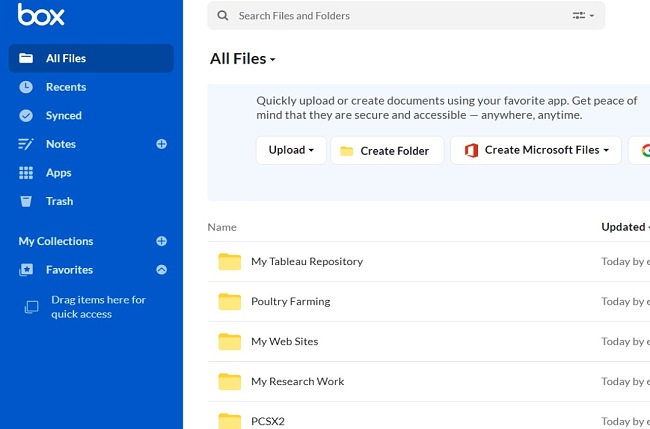Click the Trash bin icon
The image size is (650, 429).
coord(26,201)
